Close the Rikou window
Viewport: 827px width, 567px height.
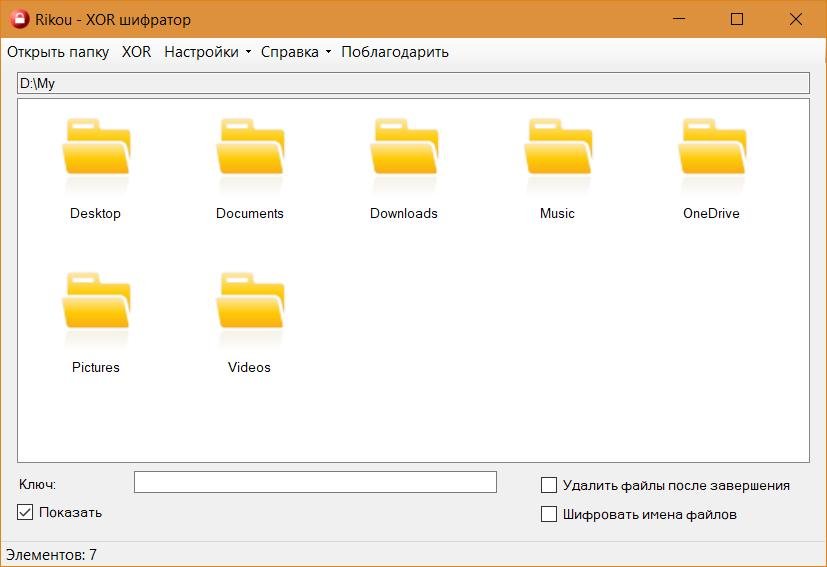click(795, 20)
